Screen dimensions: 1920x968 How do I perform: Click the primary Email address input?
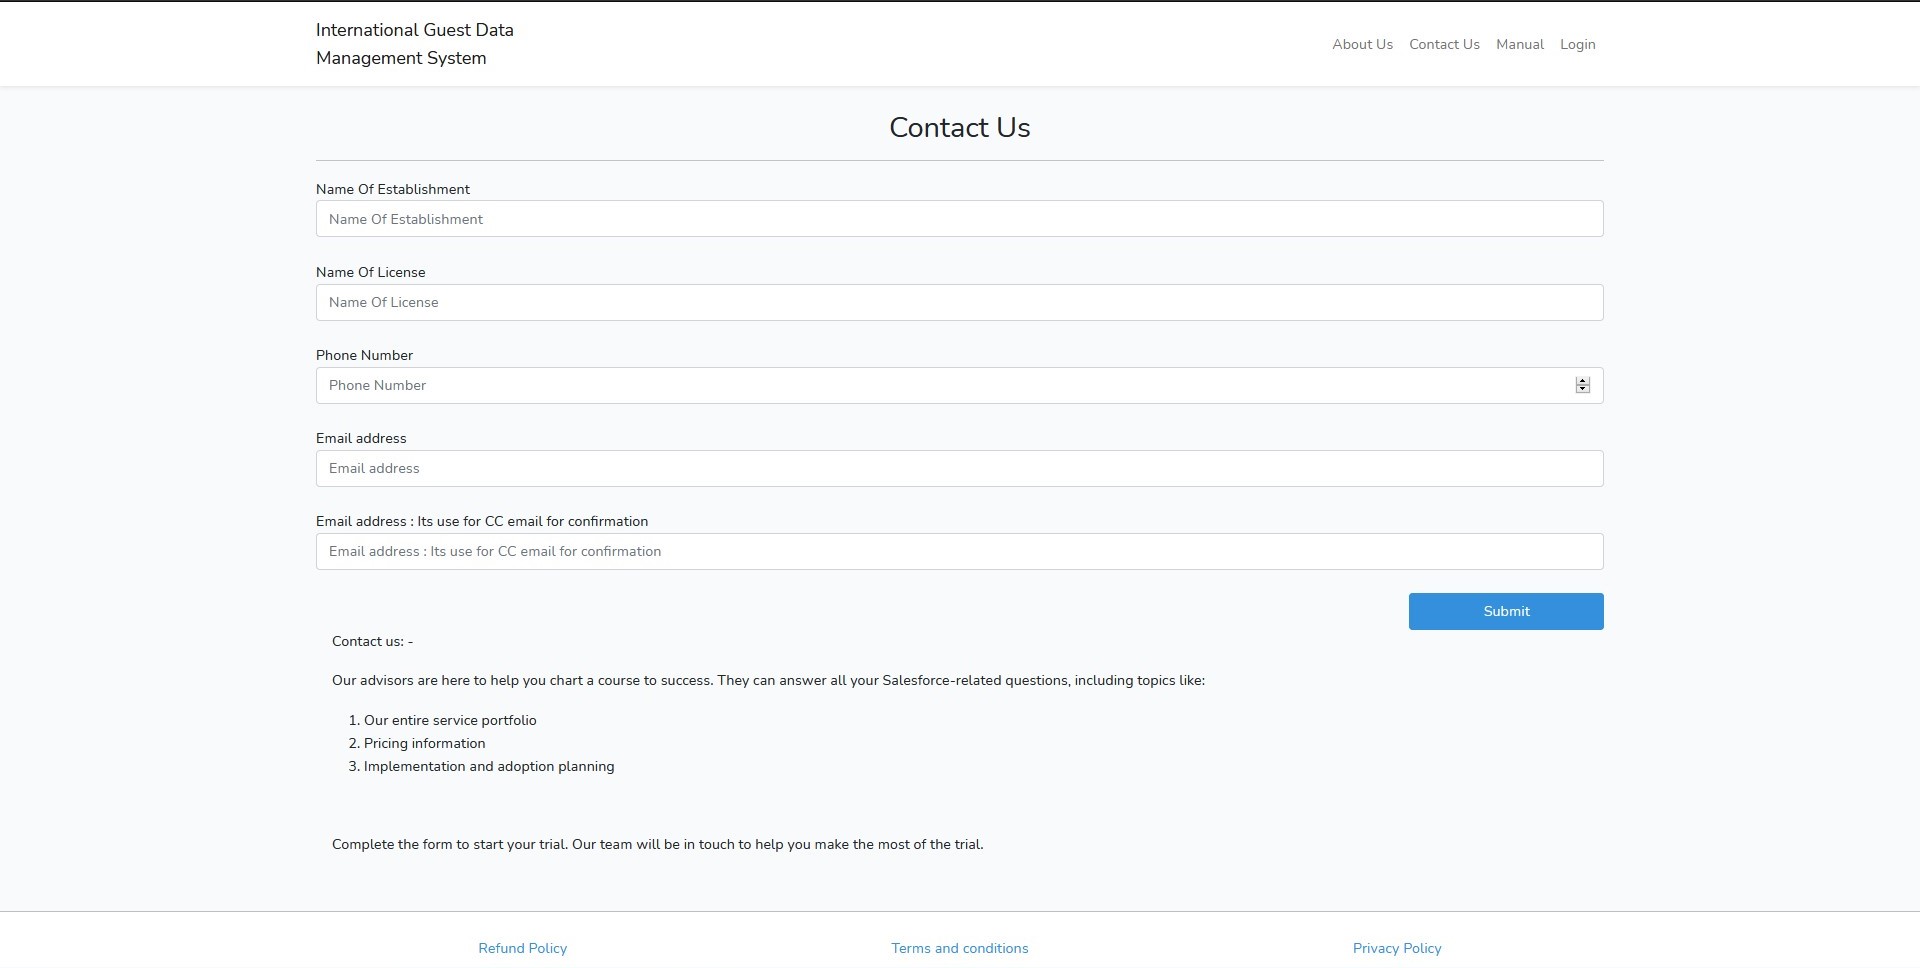[x=958, y=468]
